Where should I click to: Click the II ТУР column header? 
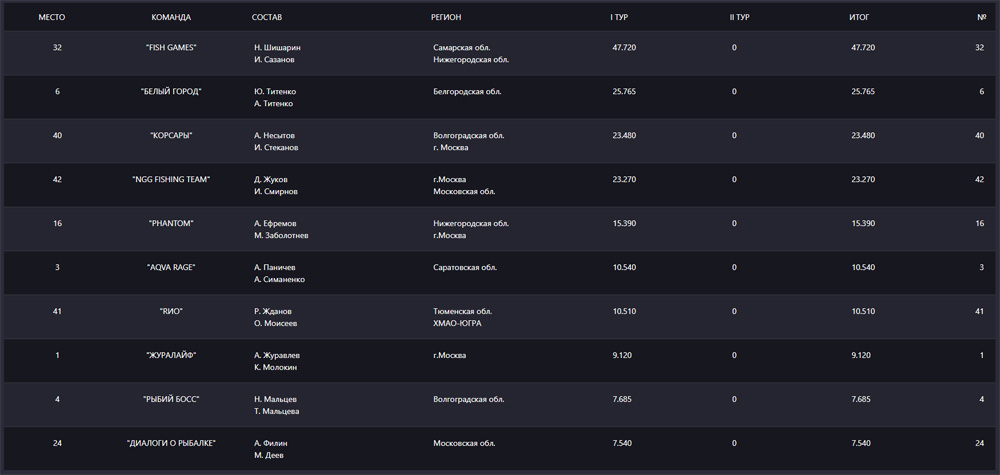pyautogui.click(x=739, y=17)
